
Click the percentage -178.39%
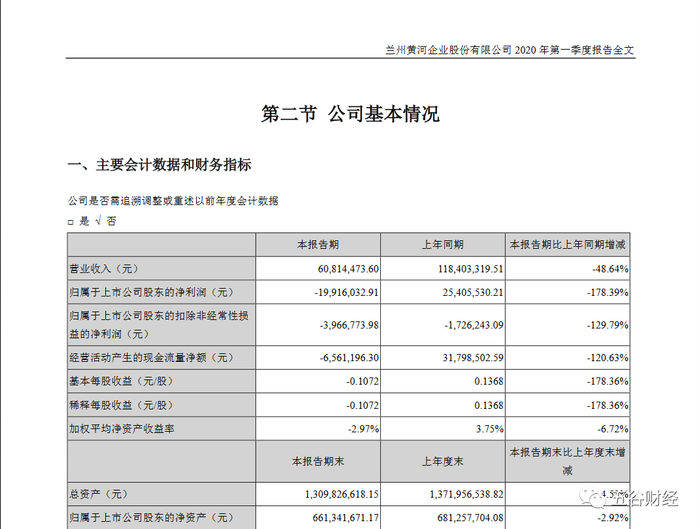point(608,292)
